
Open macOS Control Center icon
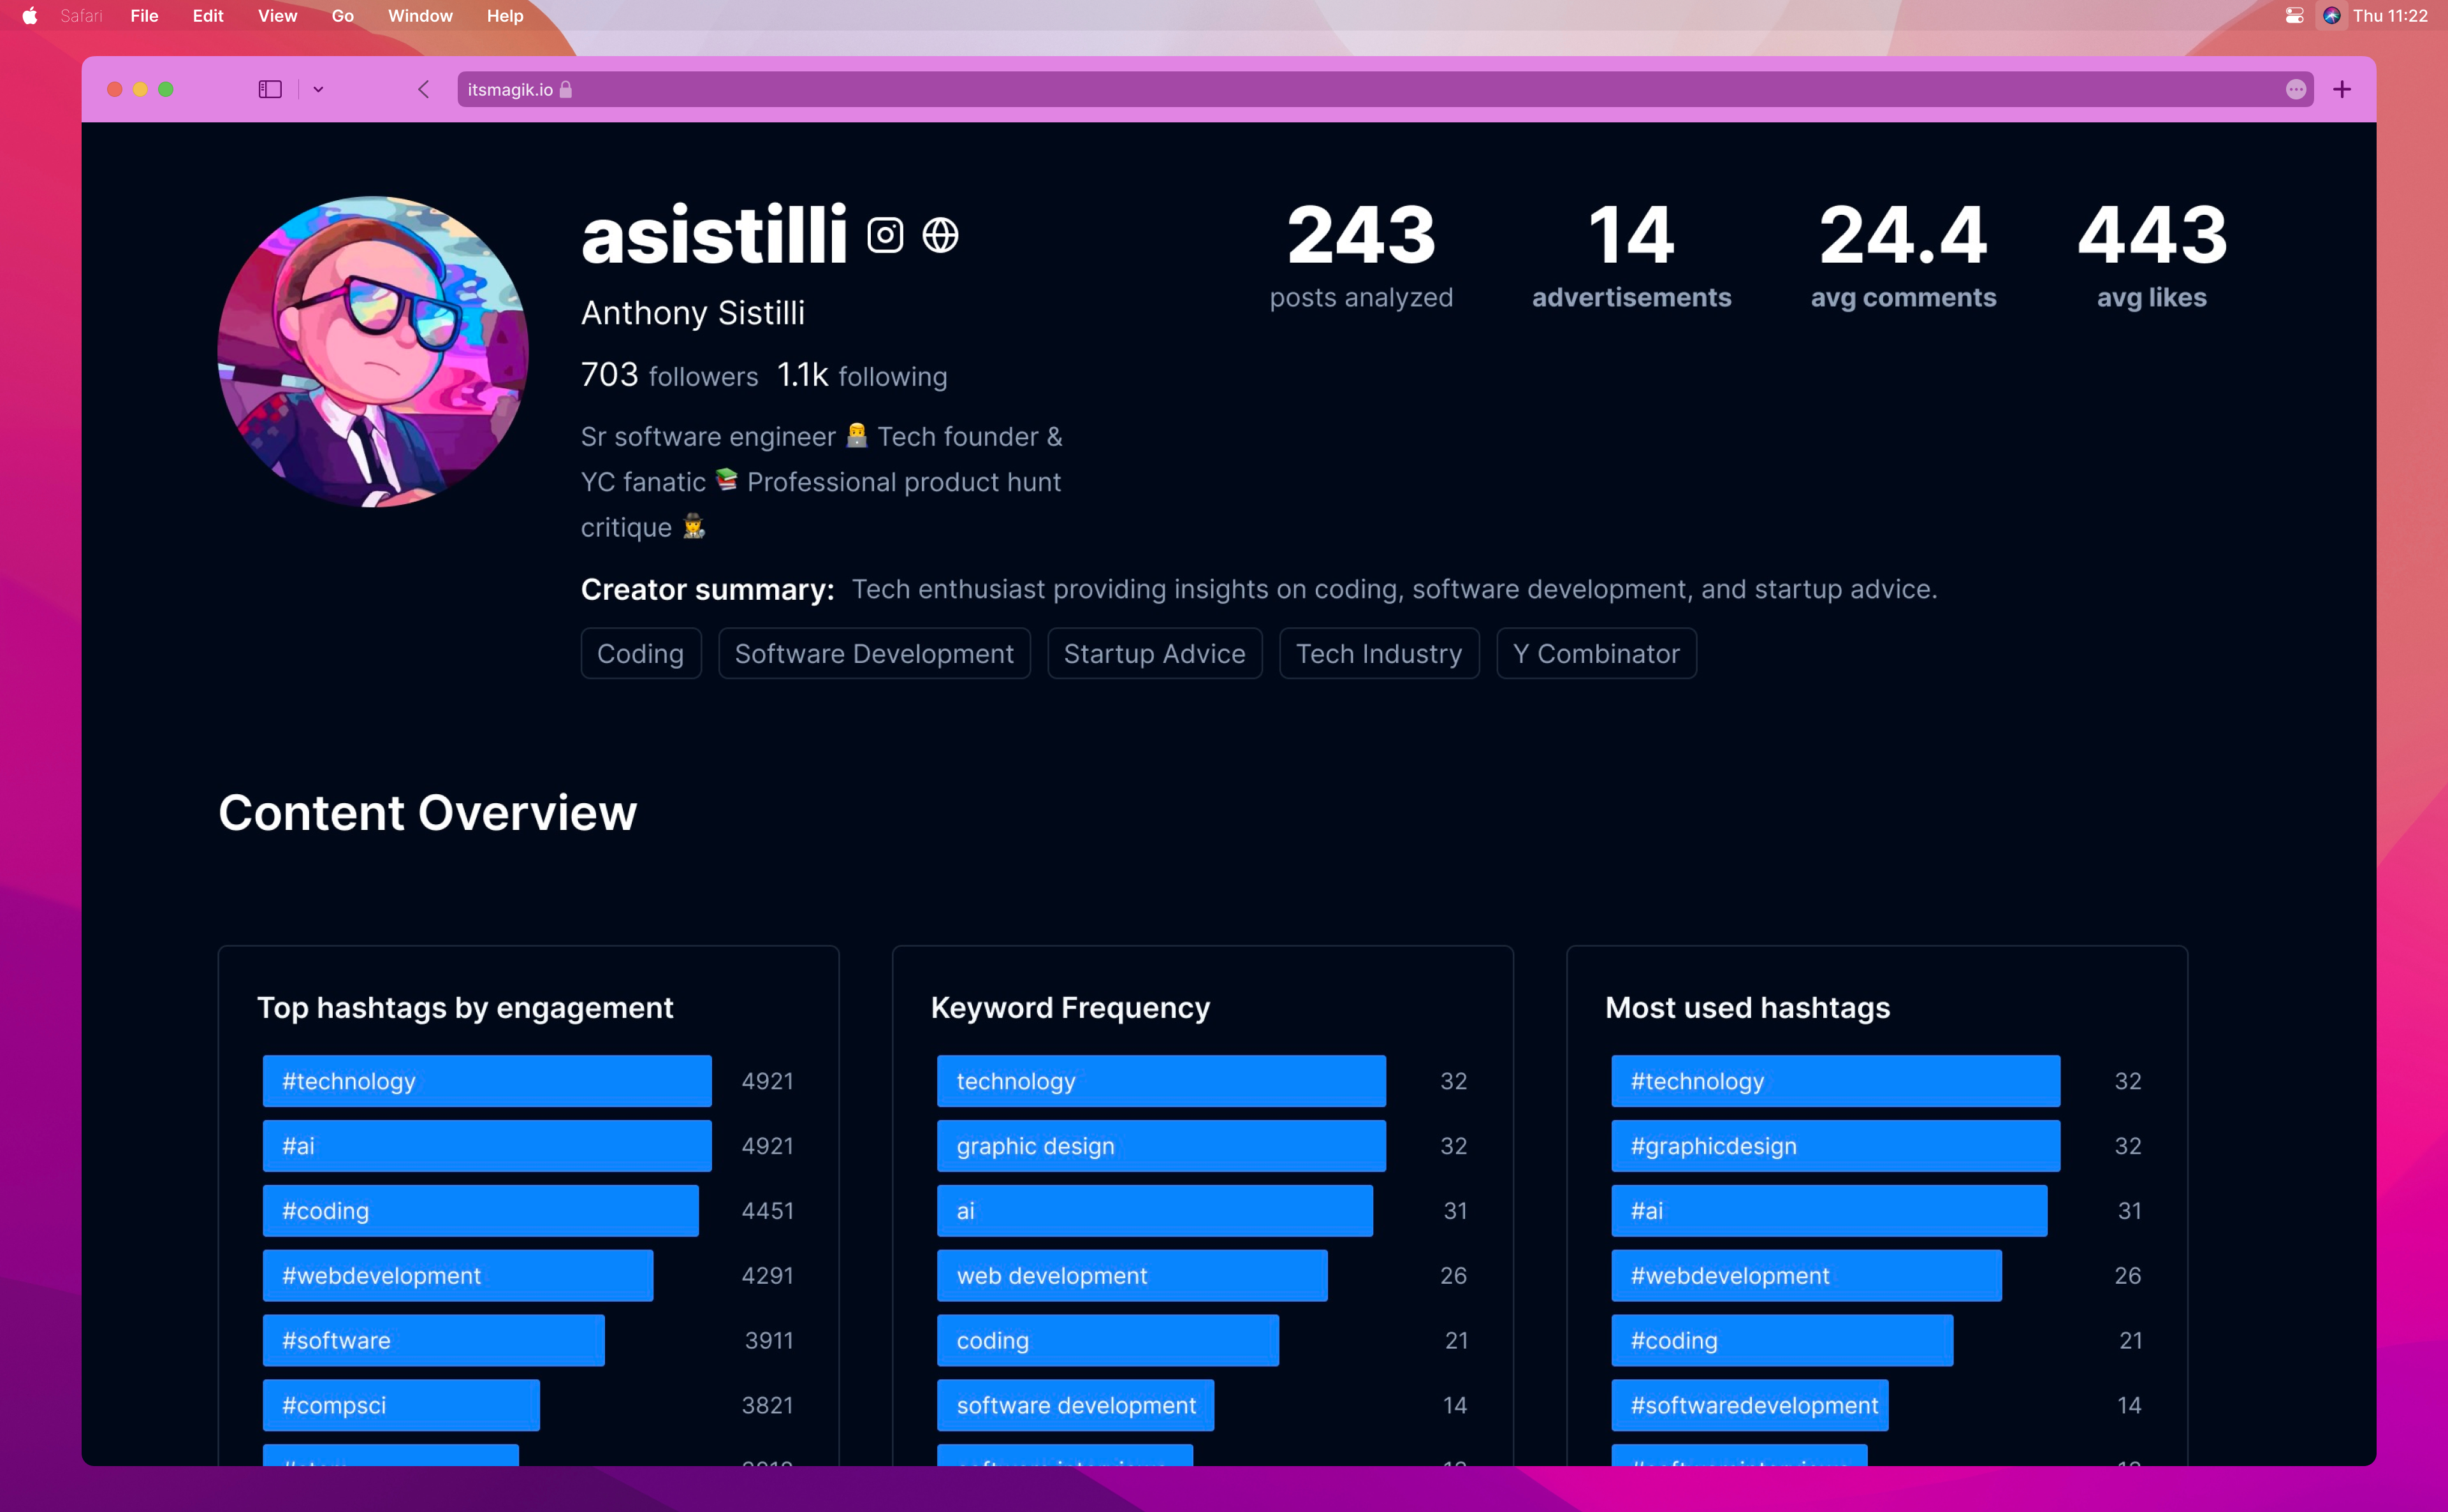(x=2294, y=15)
